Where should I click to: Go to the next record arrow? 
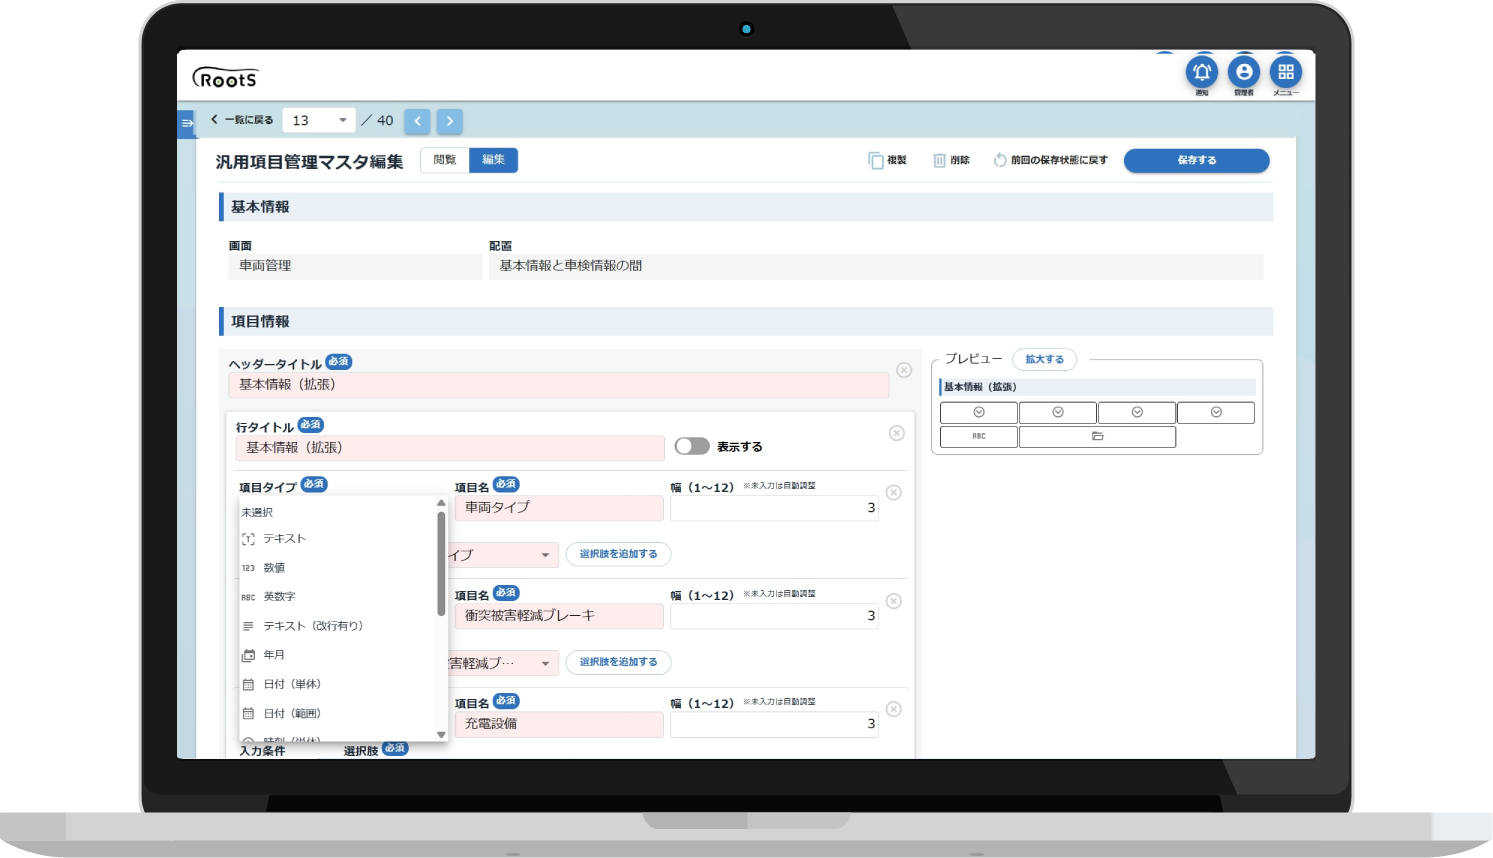(450, 121)
